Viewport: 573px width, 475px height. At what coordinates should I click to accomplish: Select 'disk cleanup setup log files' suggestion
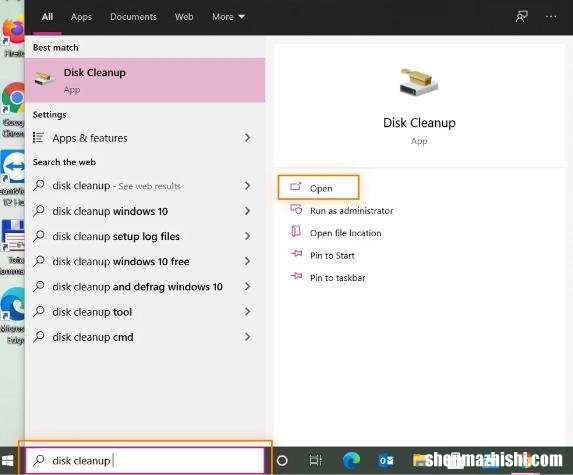click(145, 236)
